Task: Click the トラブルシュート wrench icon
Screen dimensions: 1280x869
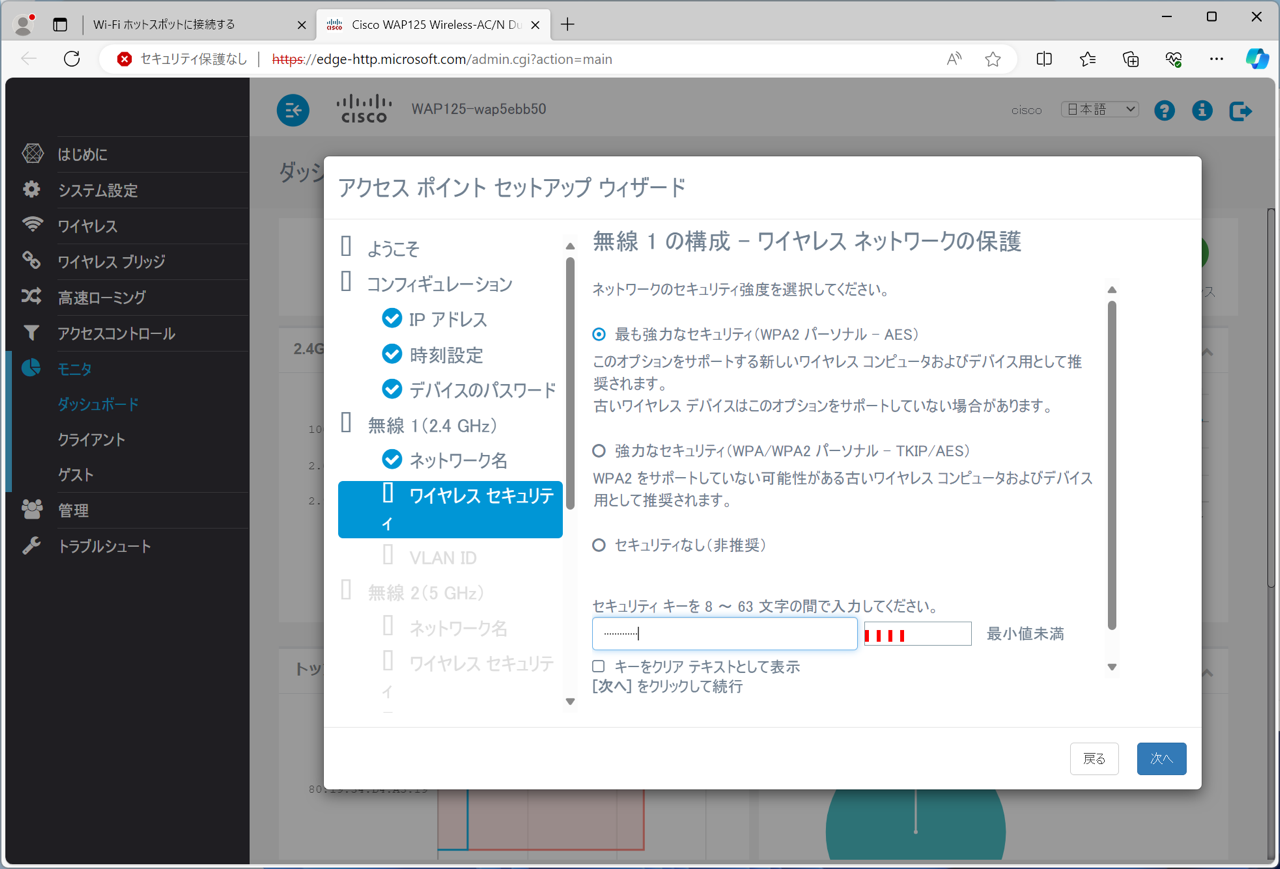Action: pos(32,546)
